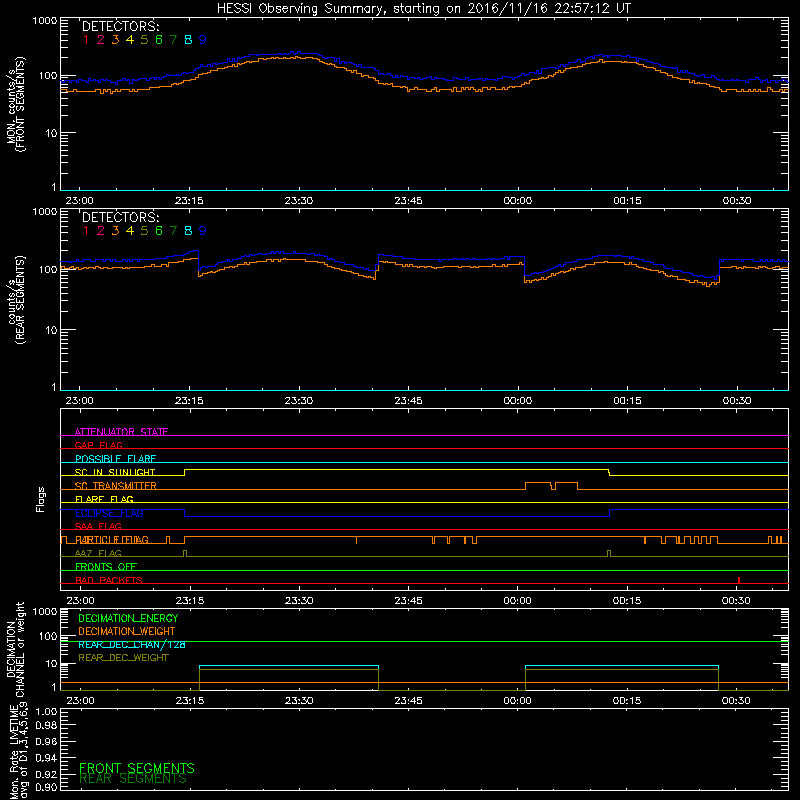Click 00:00 tick label under front segments plot

point(517,201)
